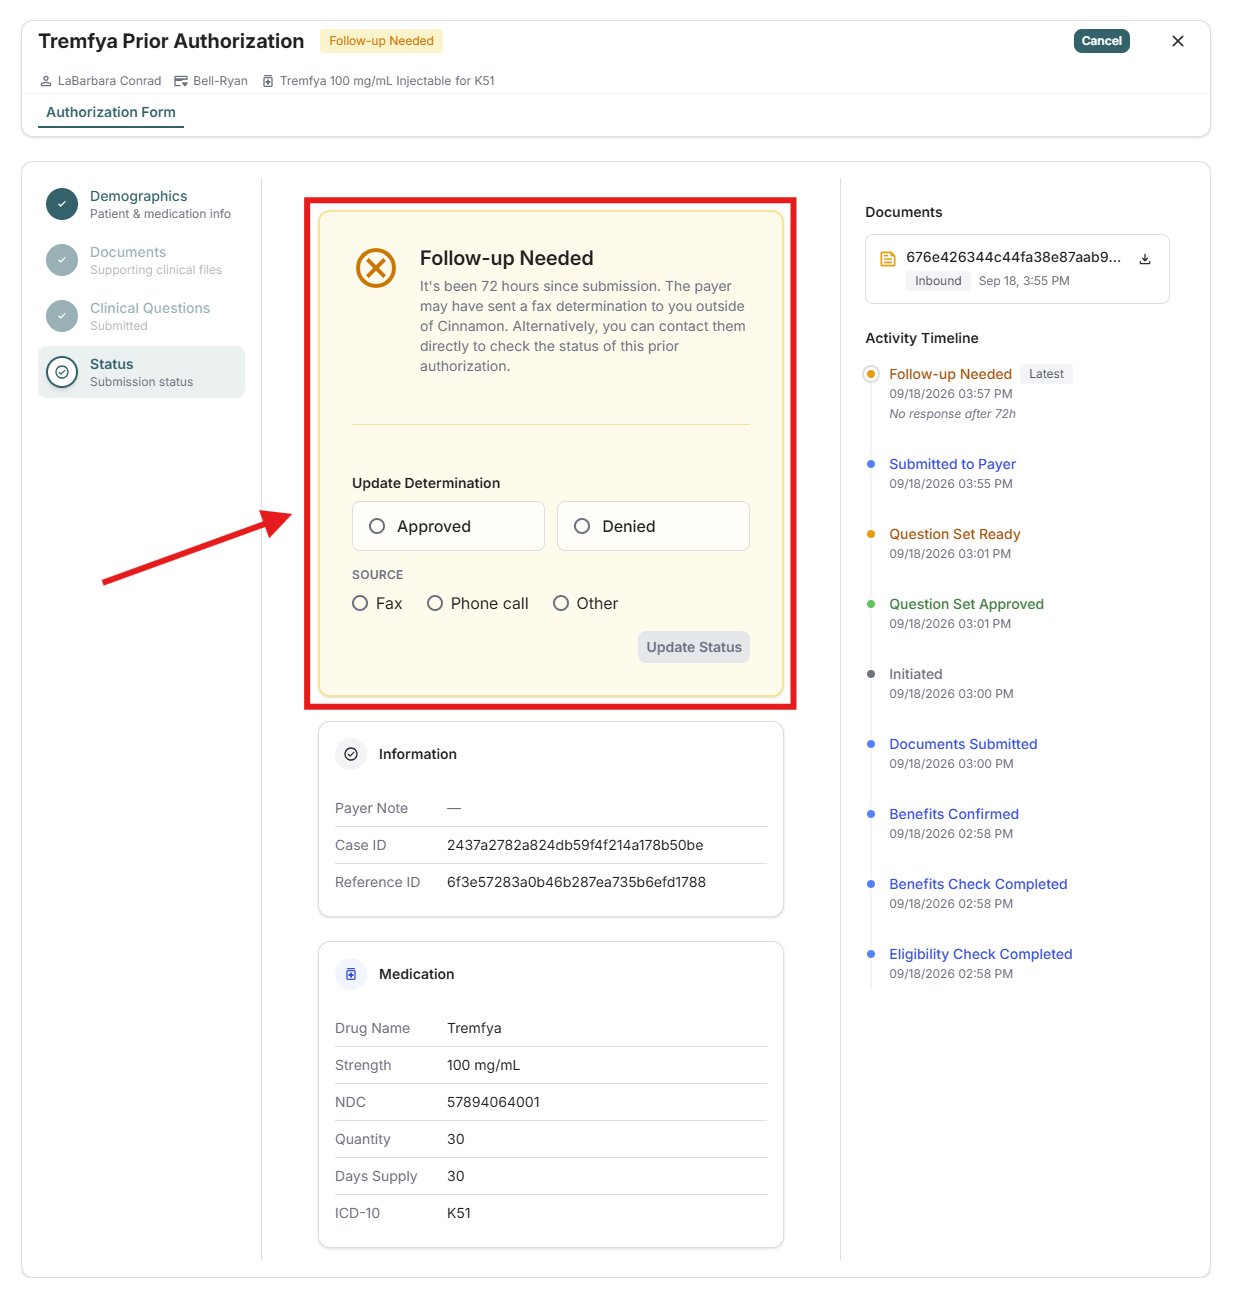Click the 'Sep 18, 3:55 PM' document timestamp

(x=1024, y=281)
